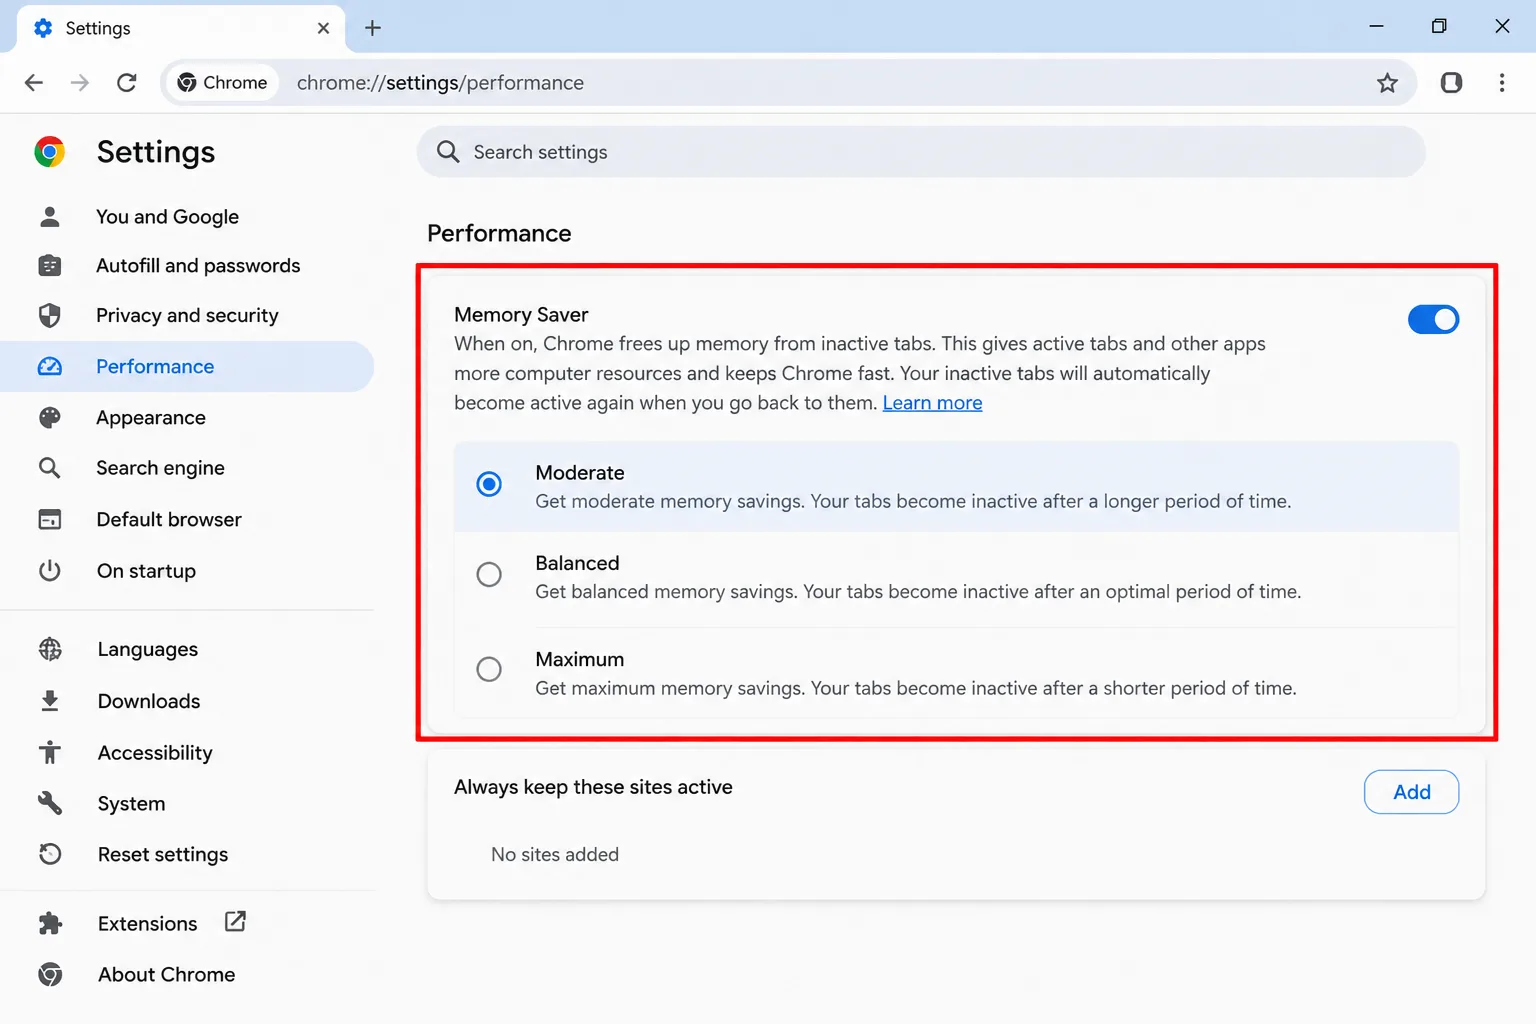Click the Add button for active sites
1536x1024 pixels.
[1411, 792]
